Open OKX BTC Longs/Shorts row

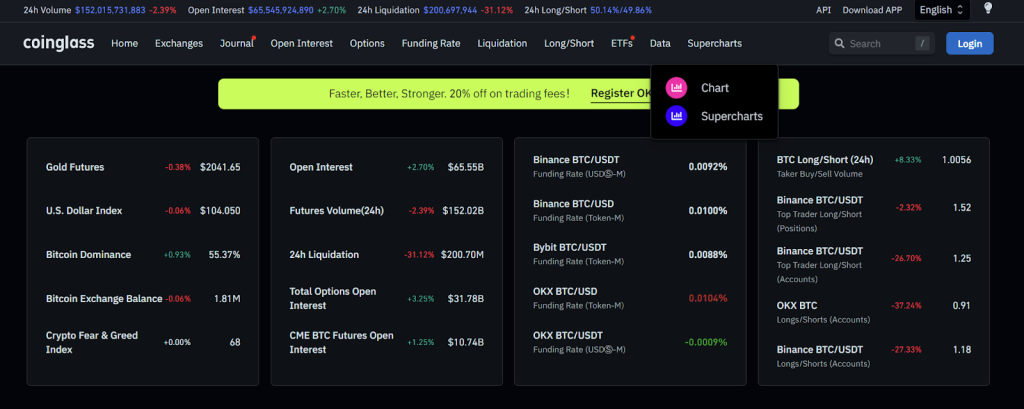coord(874,312)
